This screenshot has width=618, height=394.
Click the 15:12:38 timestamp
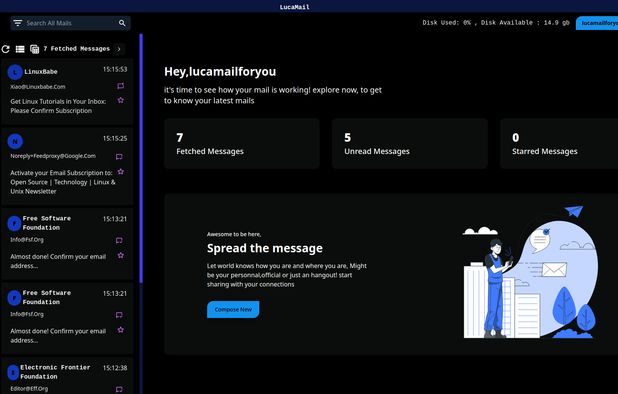coord(115,368)
